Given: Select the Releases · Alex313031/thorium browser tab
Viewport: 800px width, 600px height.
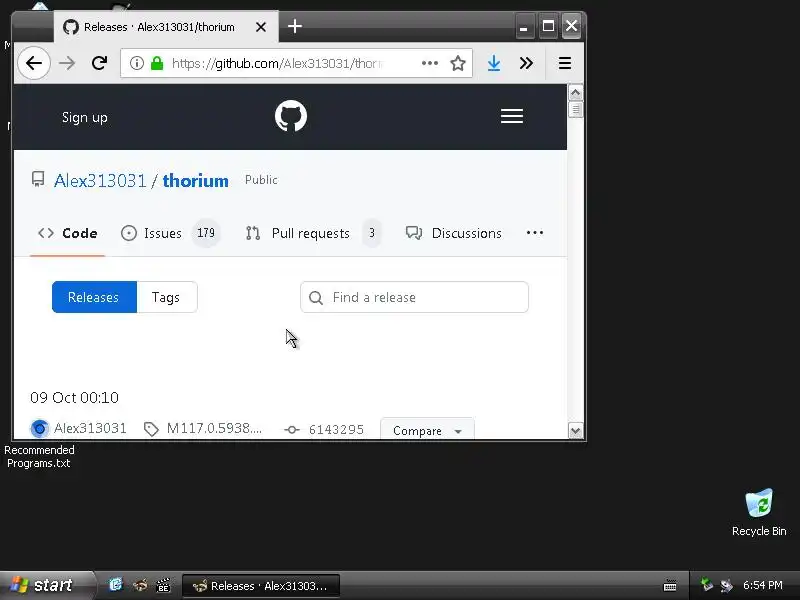Looking at the screenshot, I should click(166, 27).
